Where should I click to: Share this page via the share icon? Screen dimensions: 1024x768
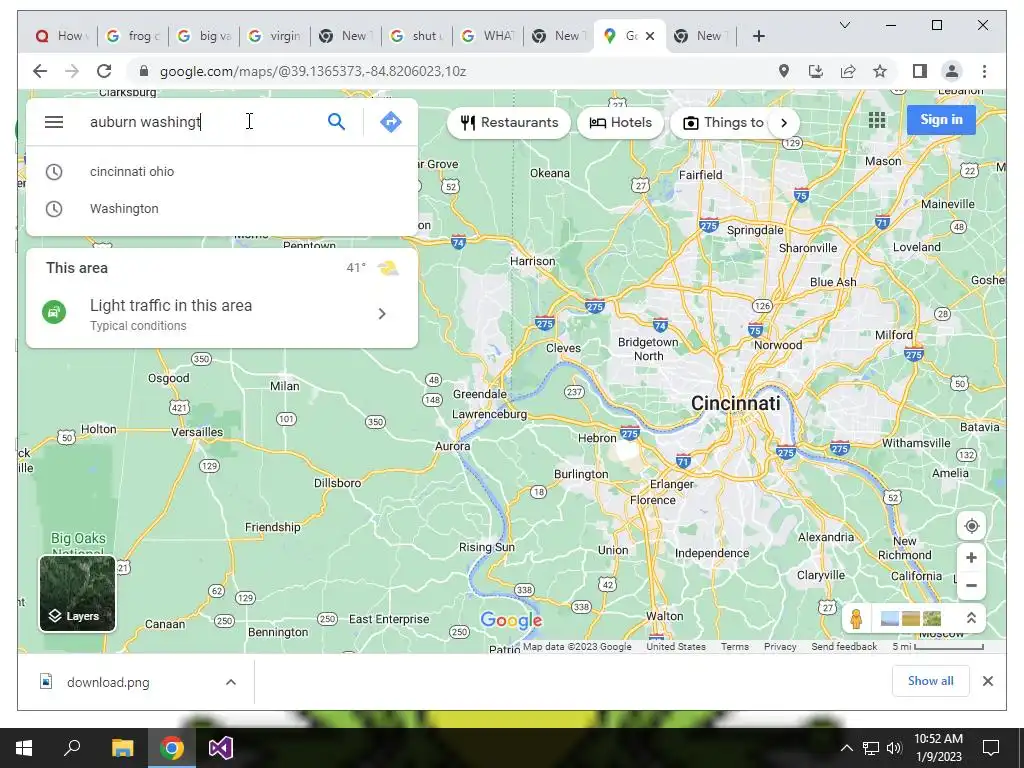click(x=848, y=71)
